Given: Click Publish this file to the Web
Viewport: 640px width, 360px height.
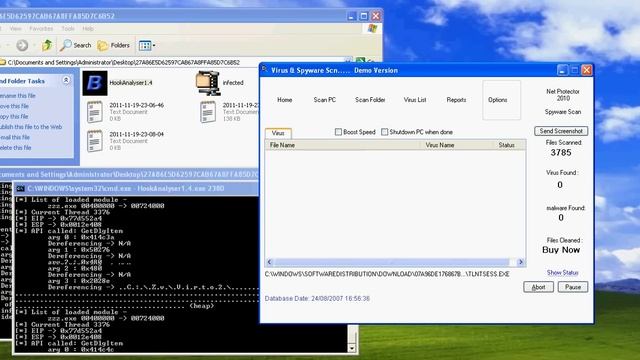Looking at the screenshot, I should pos(31,127).
